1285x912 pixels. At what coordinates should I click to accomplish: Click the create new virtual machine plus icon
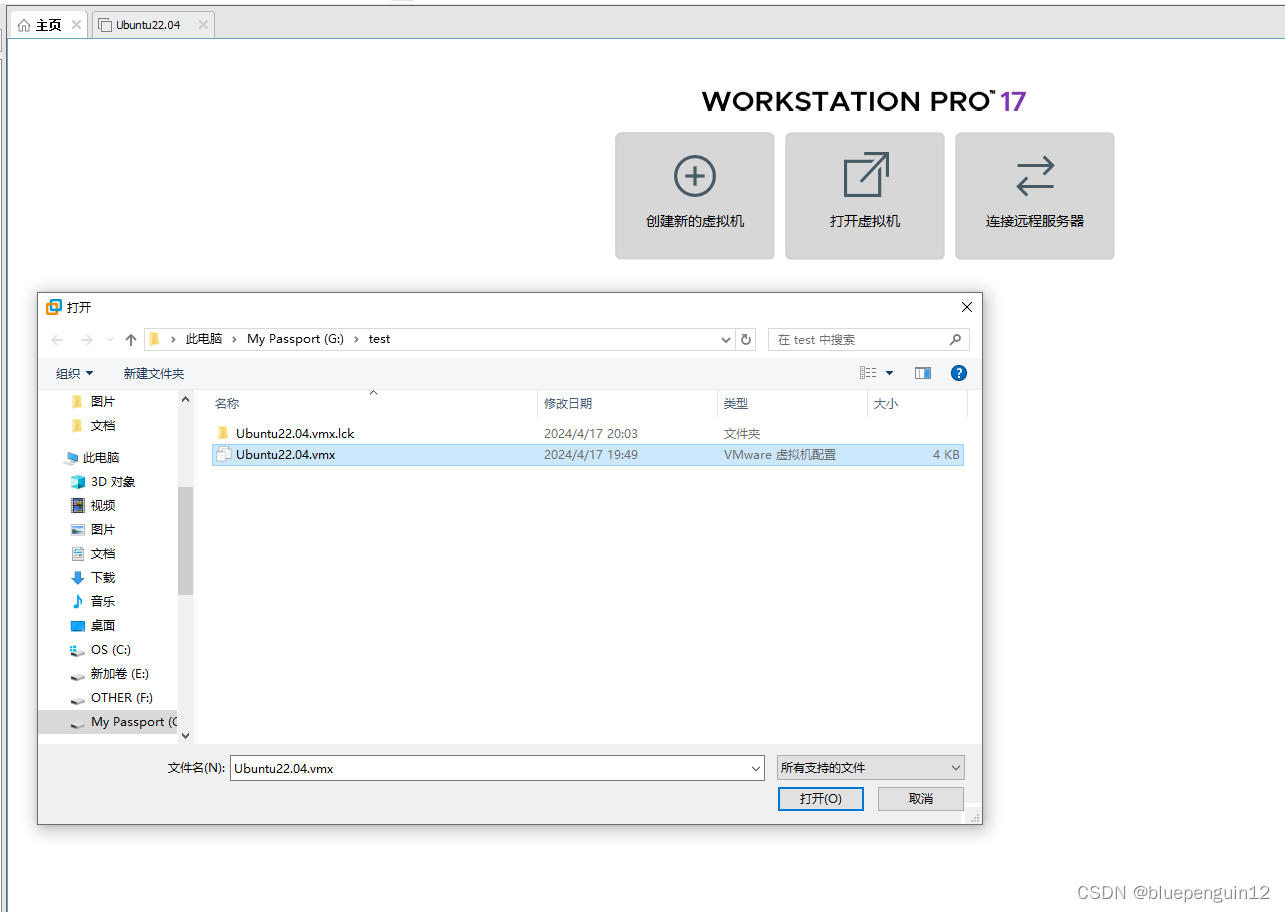pos(695,176)
